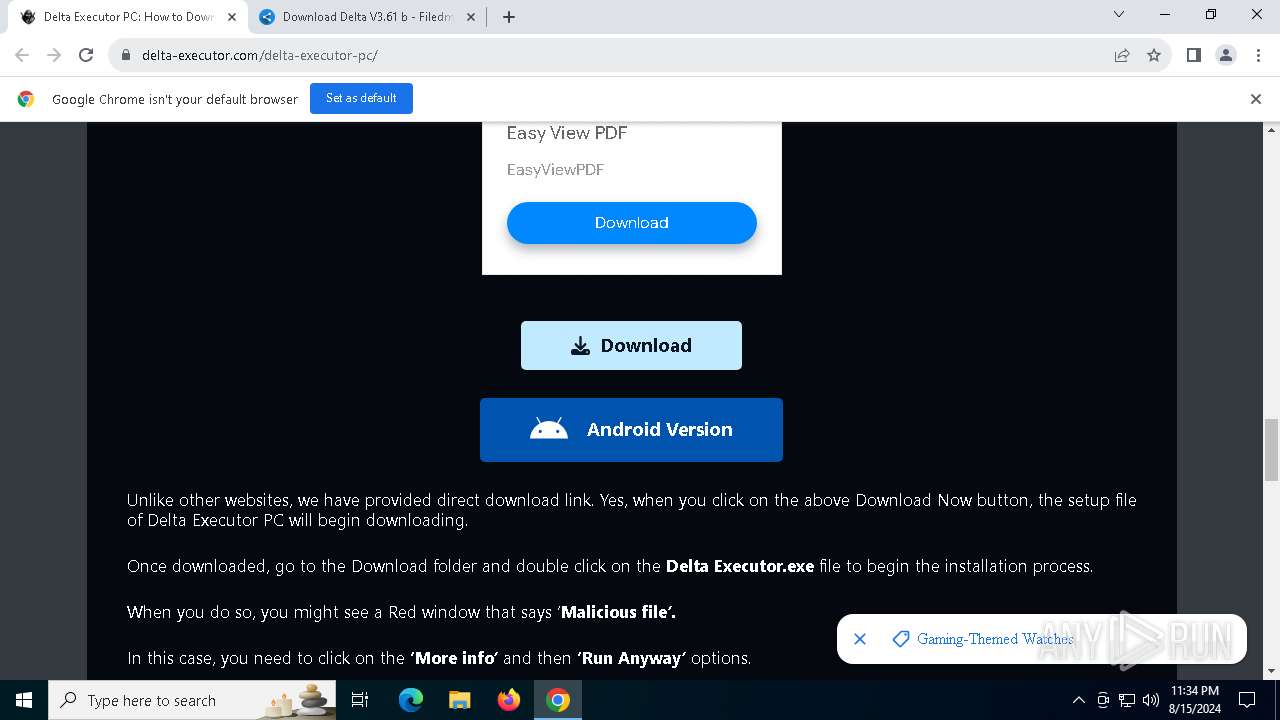
Task: Launch Firefox from taskbar
Action: point(509,700)
